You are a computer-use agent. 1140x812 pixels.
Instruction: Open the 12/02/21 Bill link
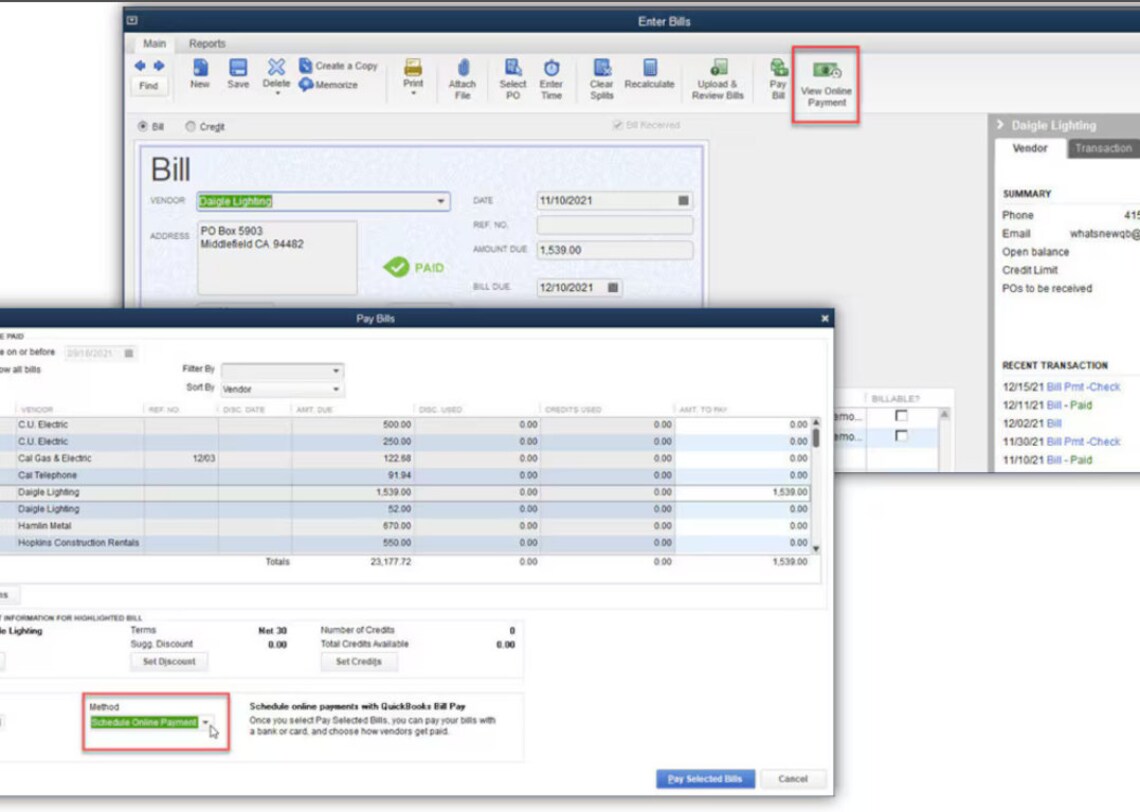(1053, 424)
